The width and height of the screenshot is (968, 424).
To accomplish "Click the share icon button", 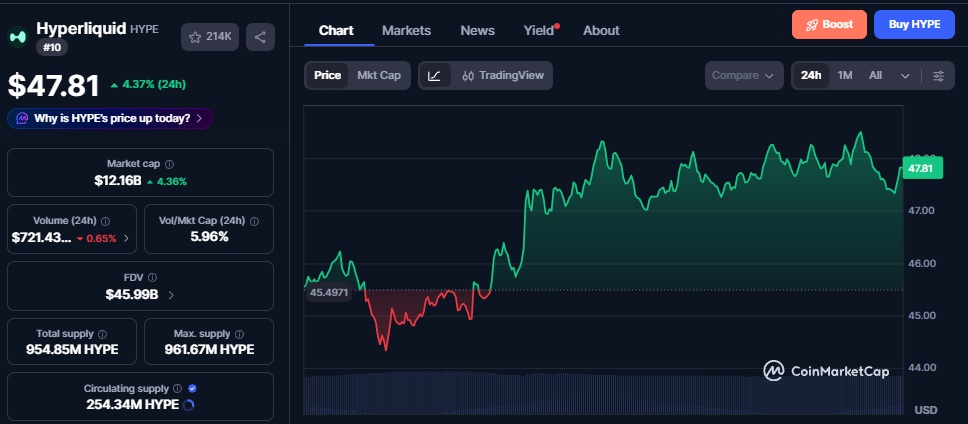I will [260, 37].
